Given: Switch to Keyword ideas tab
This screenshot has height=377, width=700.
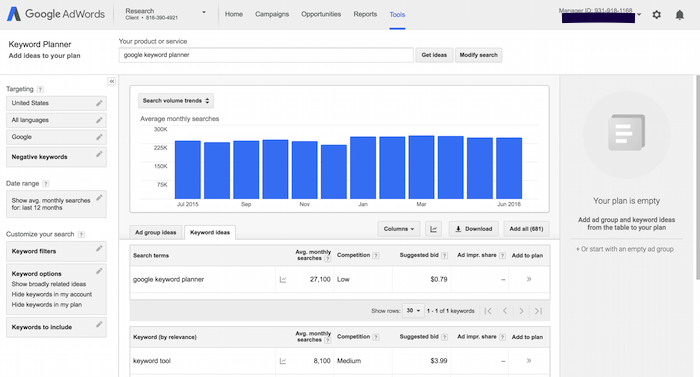Looking at the screenshot, I should pos(210,232).
